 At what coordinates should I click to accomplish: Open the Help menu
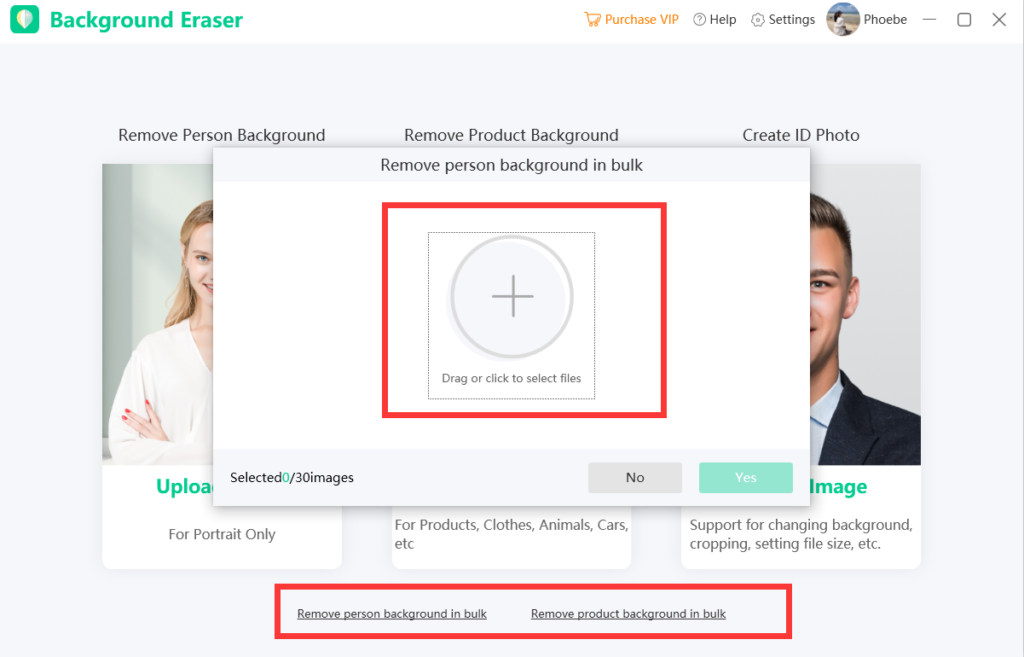point(714,20)
